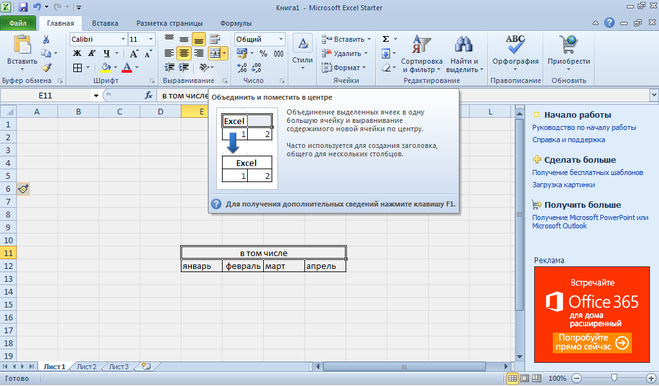Open the Calibri font name dropdown
This screenshot has width=659, height=386.
pos(123,39)
